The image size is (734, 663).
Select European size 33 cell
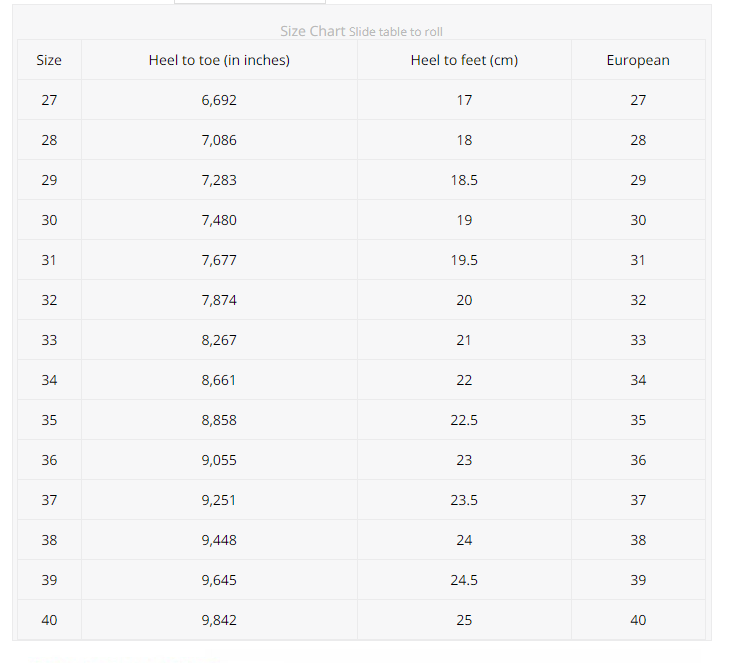point(638,340)
